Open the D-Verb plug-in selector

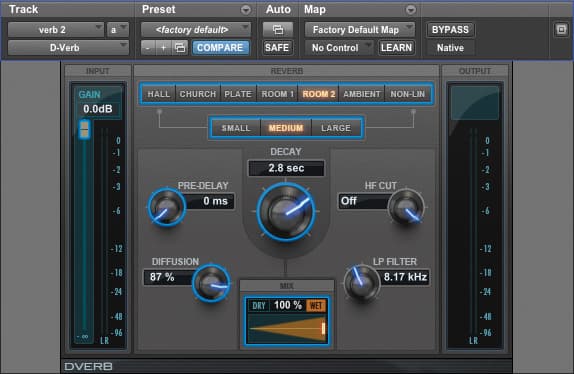pyautogui.click(x=68, y=48)
